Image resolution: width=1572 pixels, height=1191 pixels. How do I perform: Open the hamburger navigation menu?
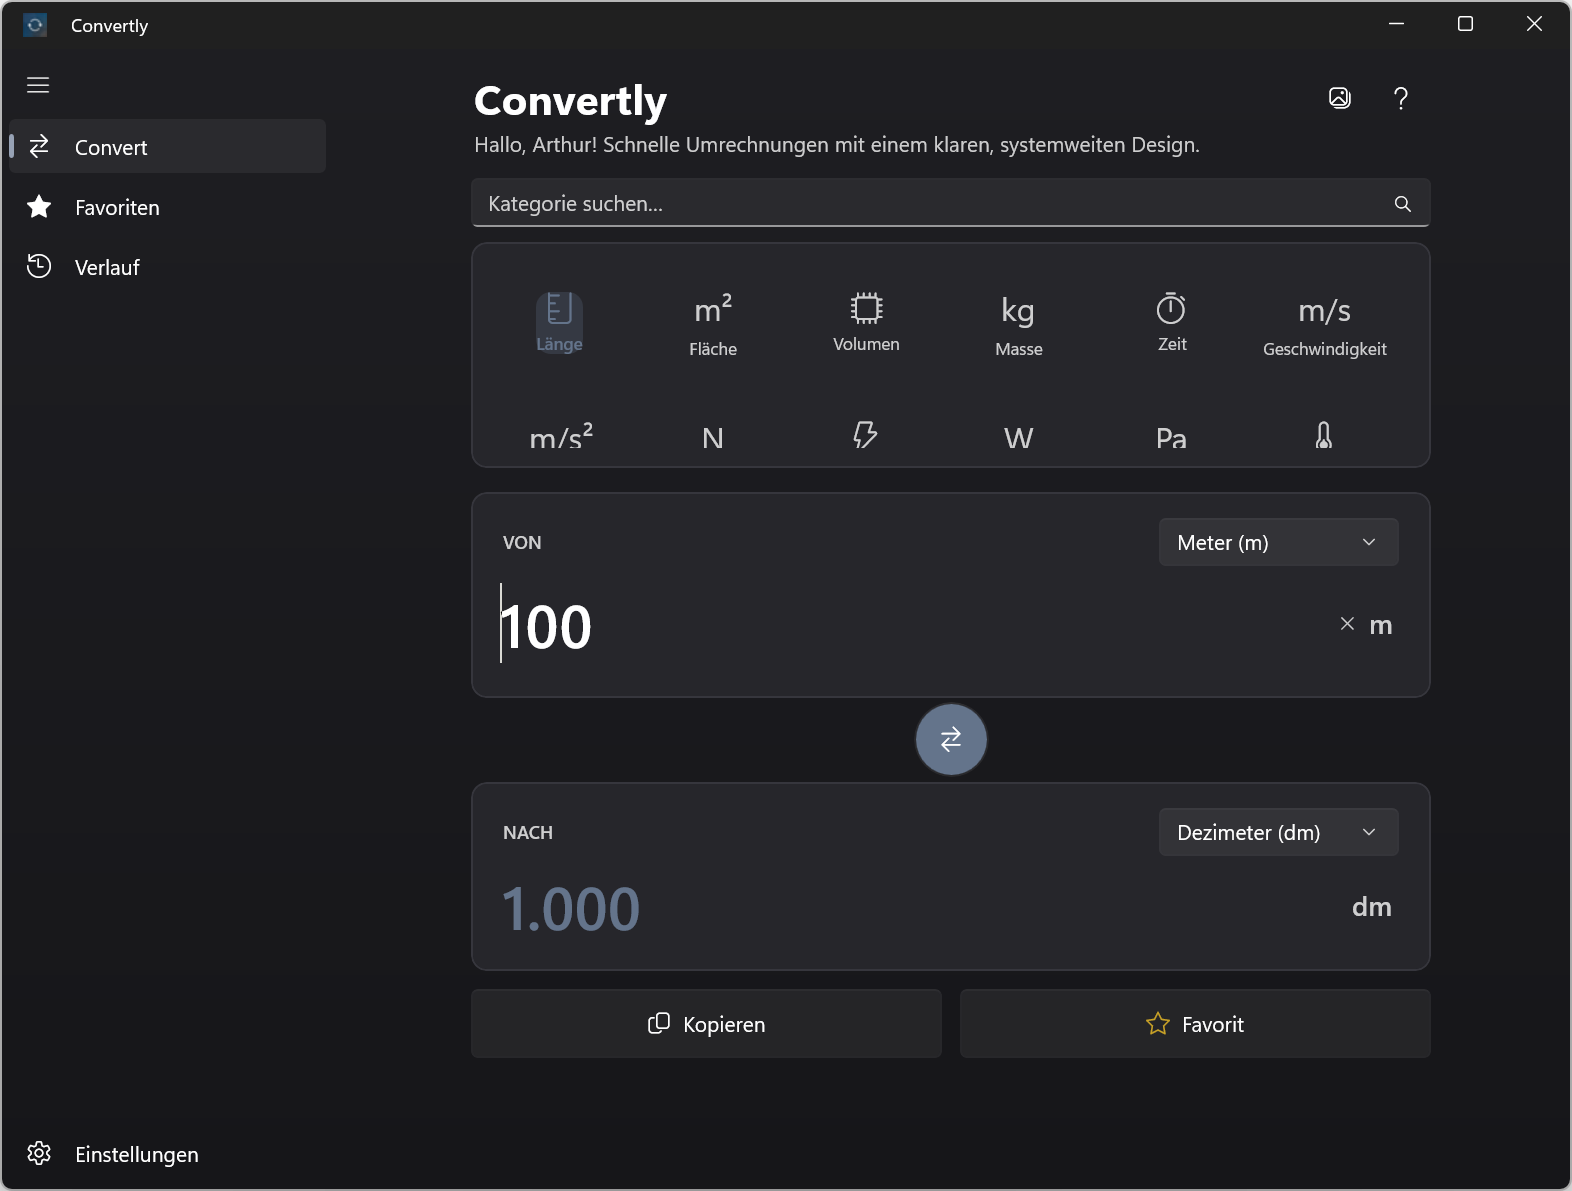click(38, 85)
